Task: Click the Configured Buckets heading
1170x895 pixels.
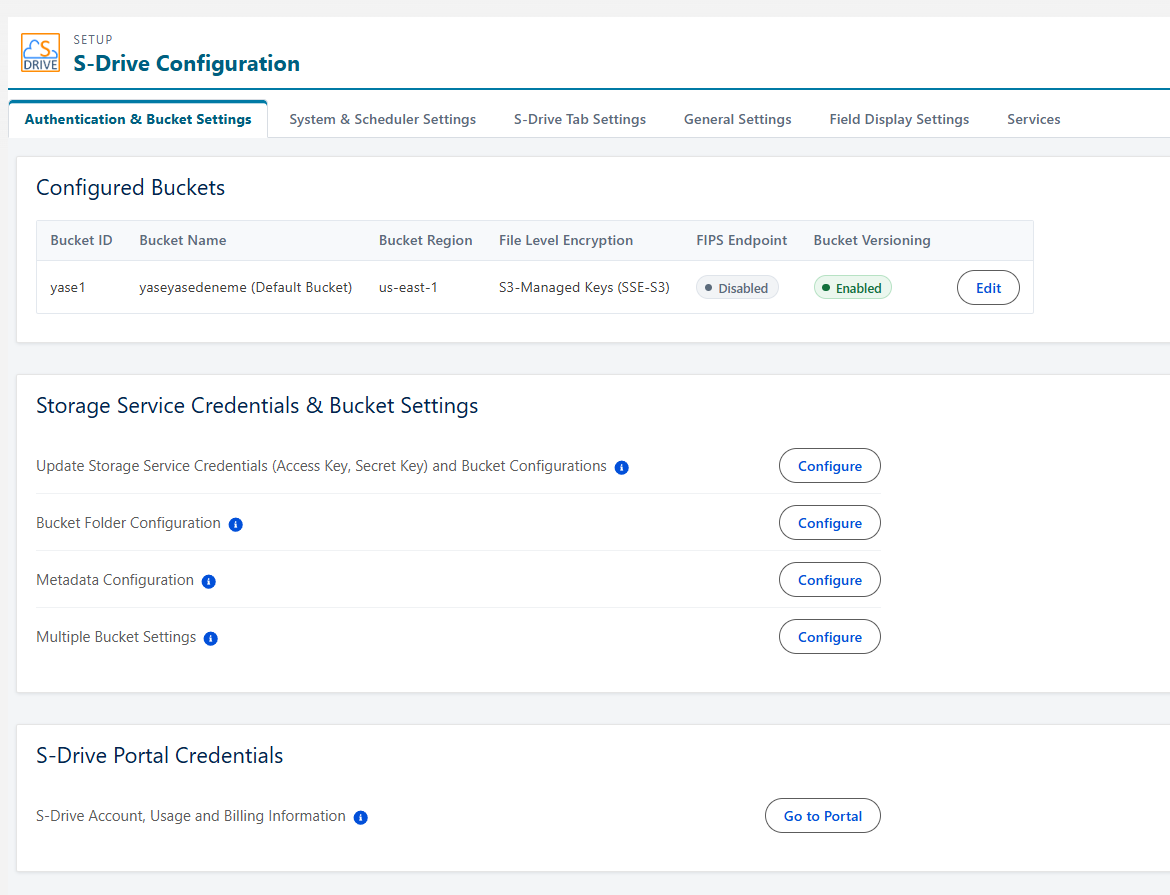Action: [131, 187]
